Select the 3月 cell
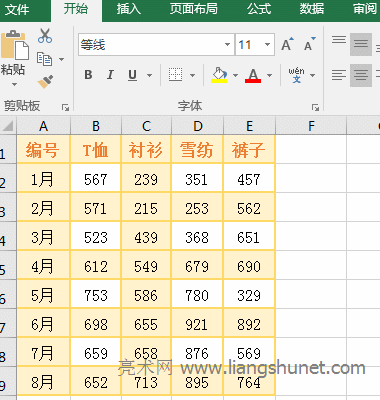Screen dimensions: 380x400 point(43,236)
